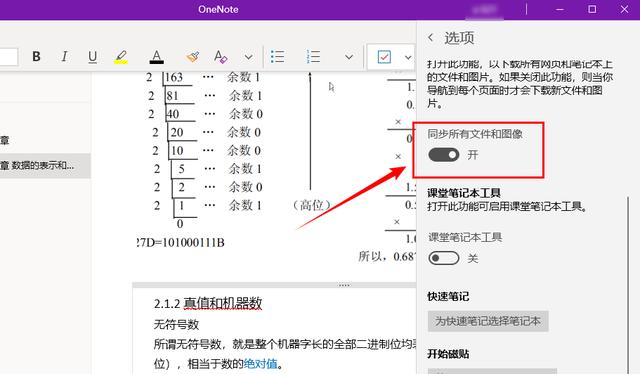Insert a bulleted list
Viewport: 640px width, 374px height.
[x=278, y=56]
